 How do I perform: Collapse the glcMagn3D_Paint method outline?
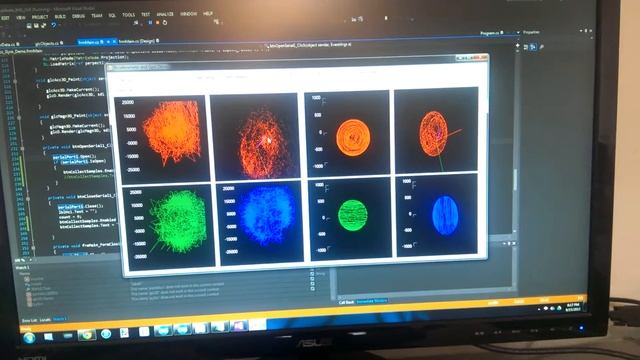[19, 118]
